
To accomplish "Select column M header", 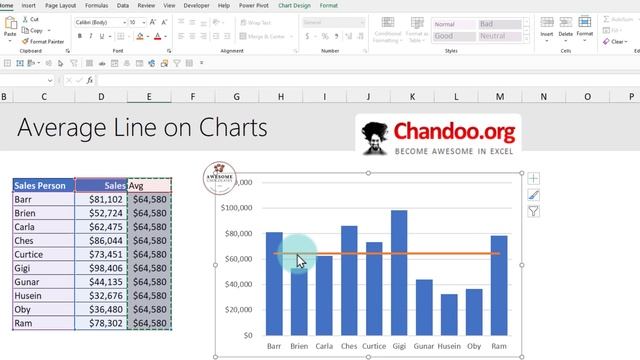I will pyautogui.click(x=500, y=97).
